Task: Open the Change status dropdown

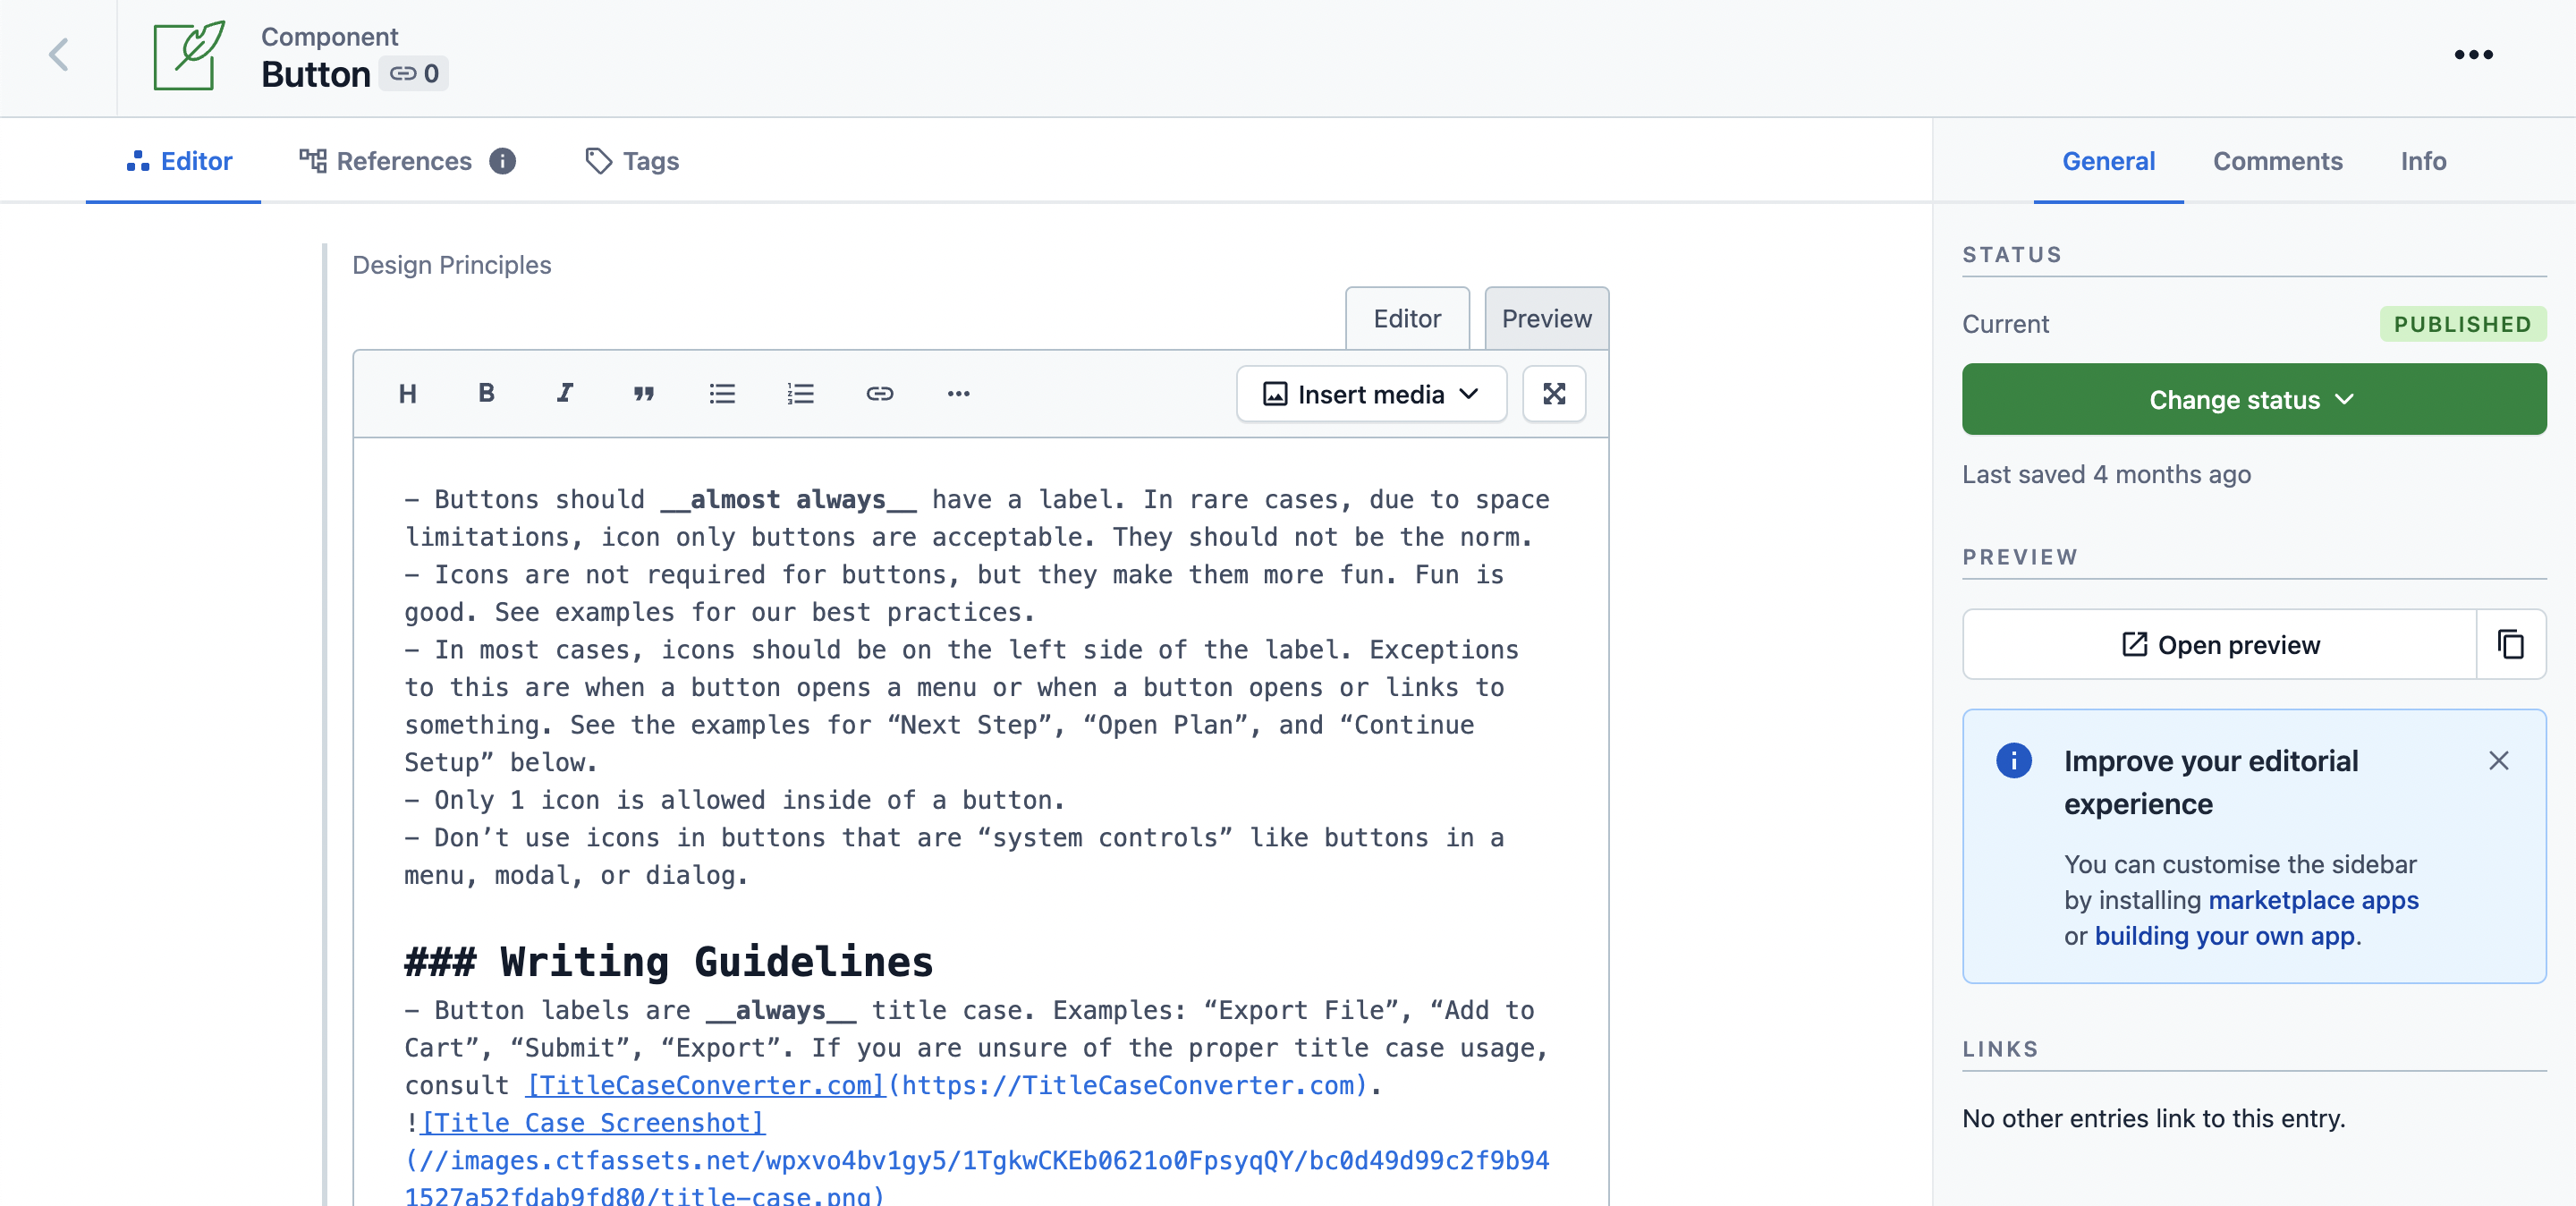Action: click(x=2252, y=399)
